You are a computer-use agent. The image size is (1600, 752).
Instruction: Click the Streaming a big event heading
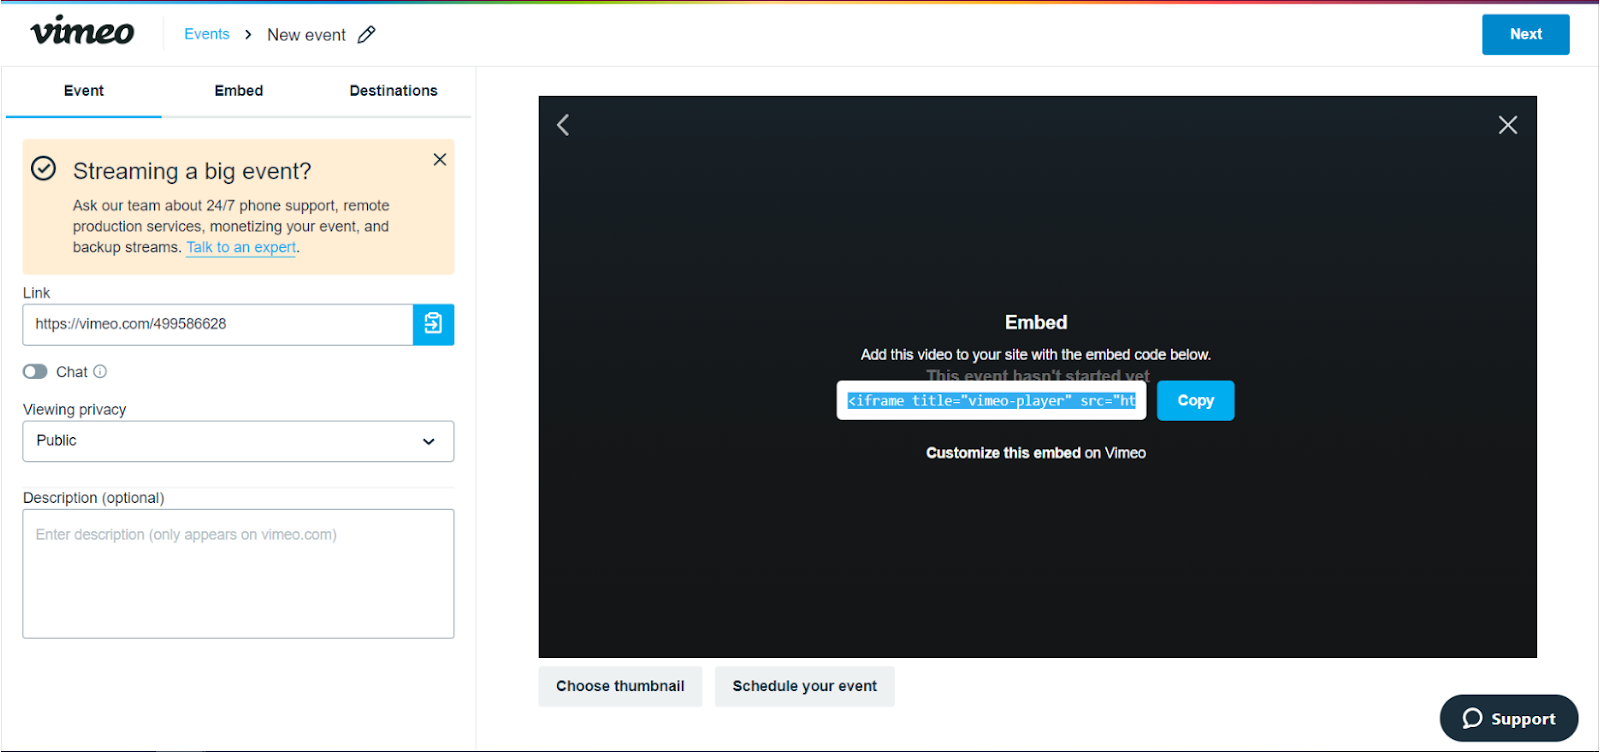click(192, 171)
